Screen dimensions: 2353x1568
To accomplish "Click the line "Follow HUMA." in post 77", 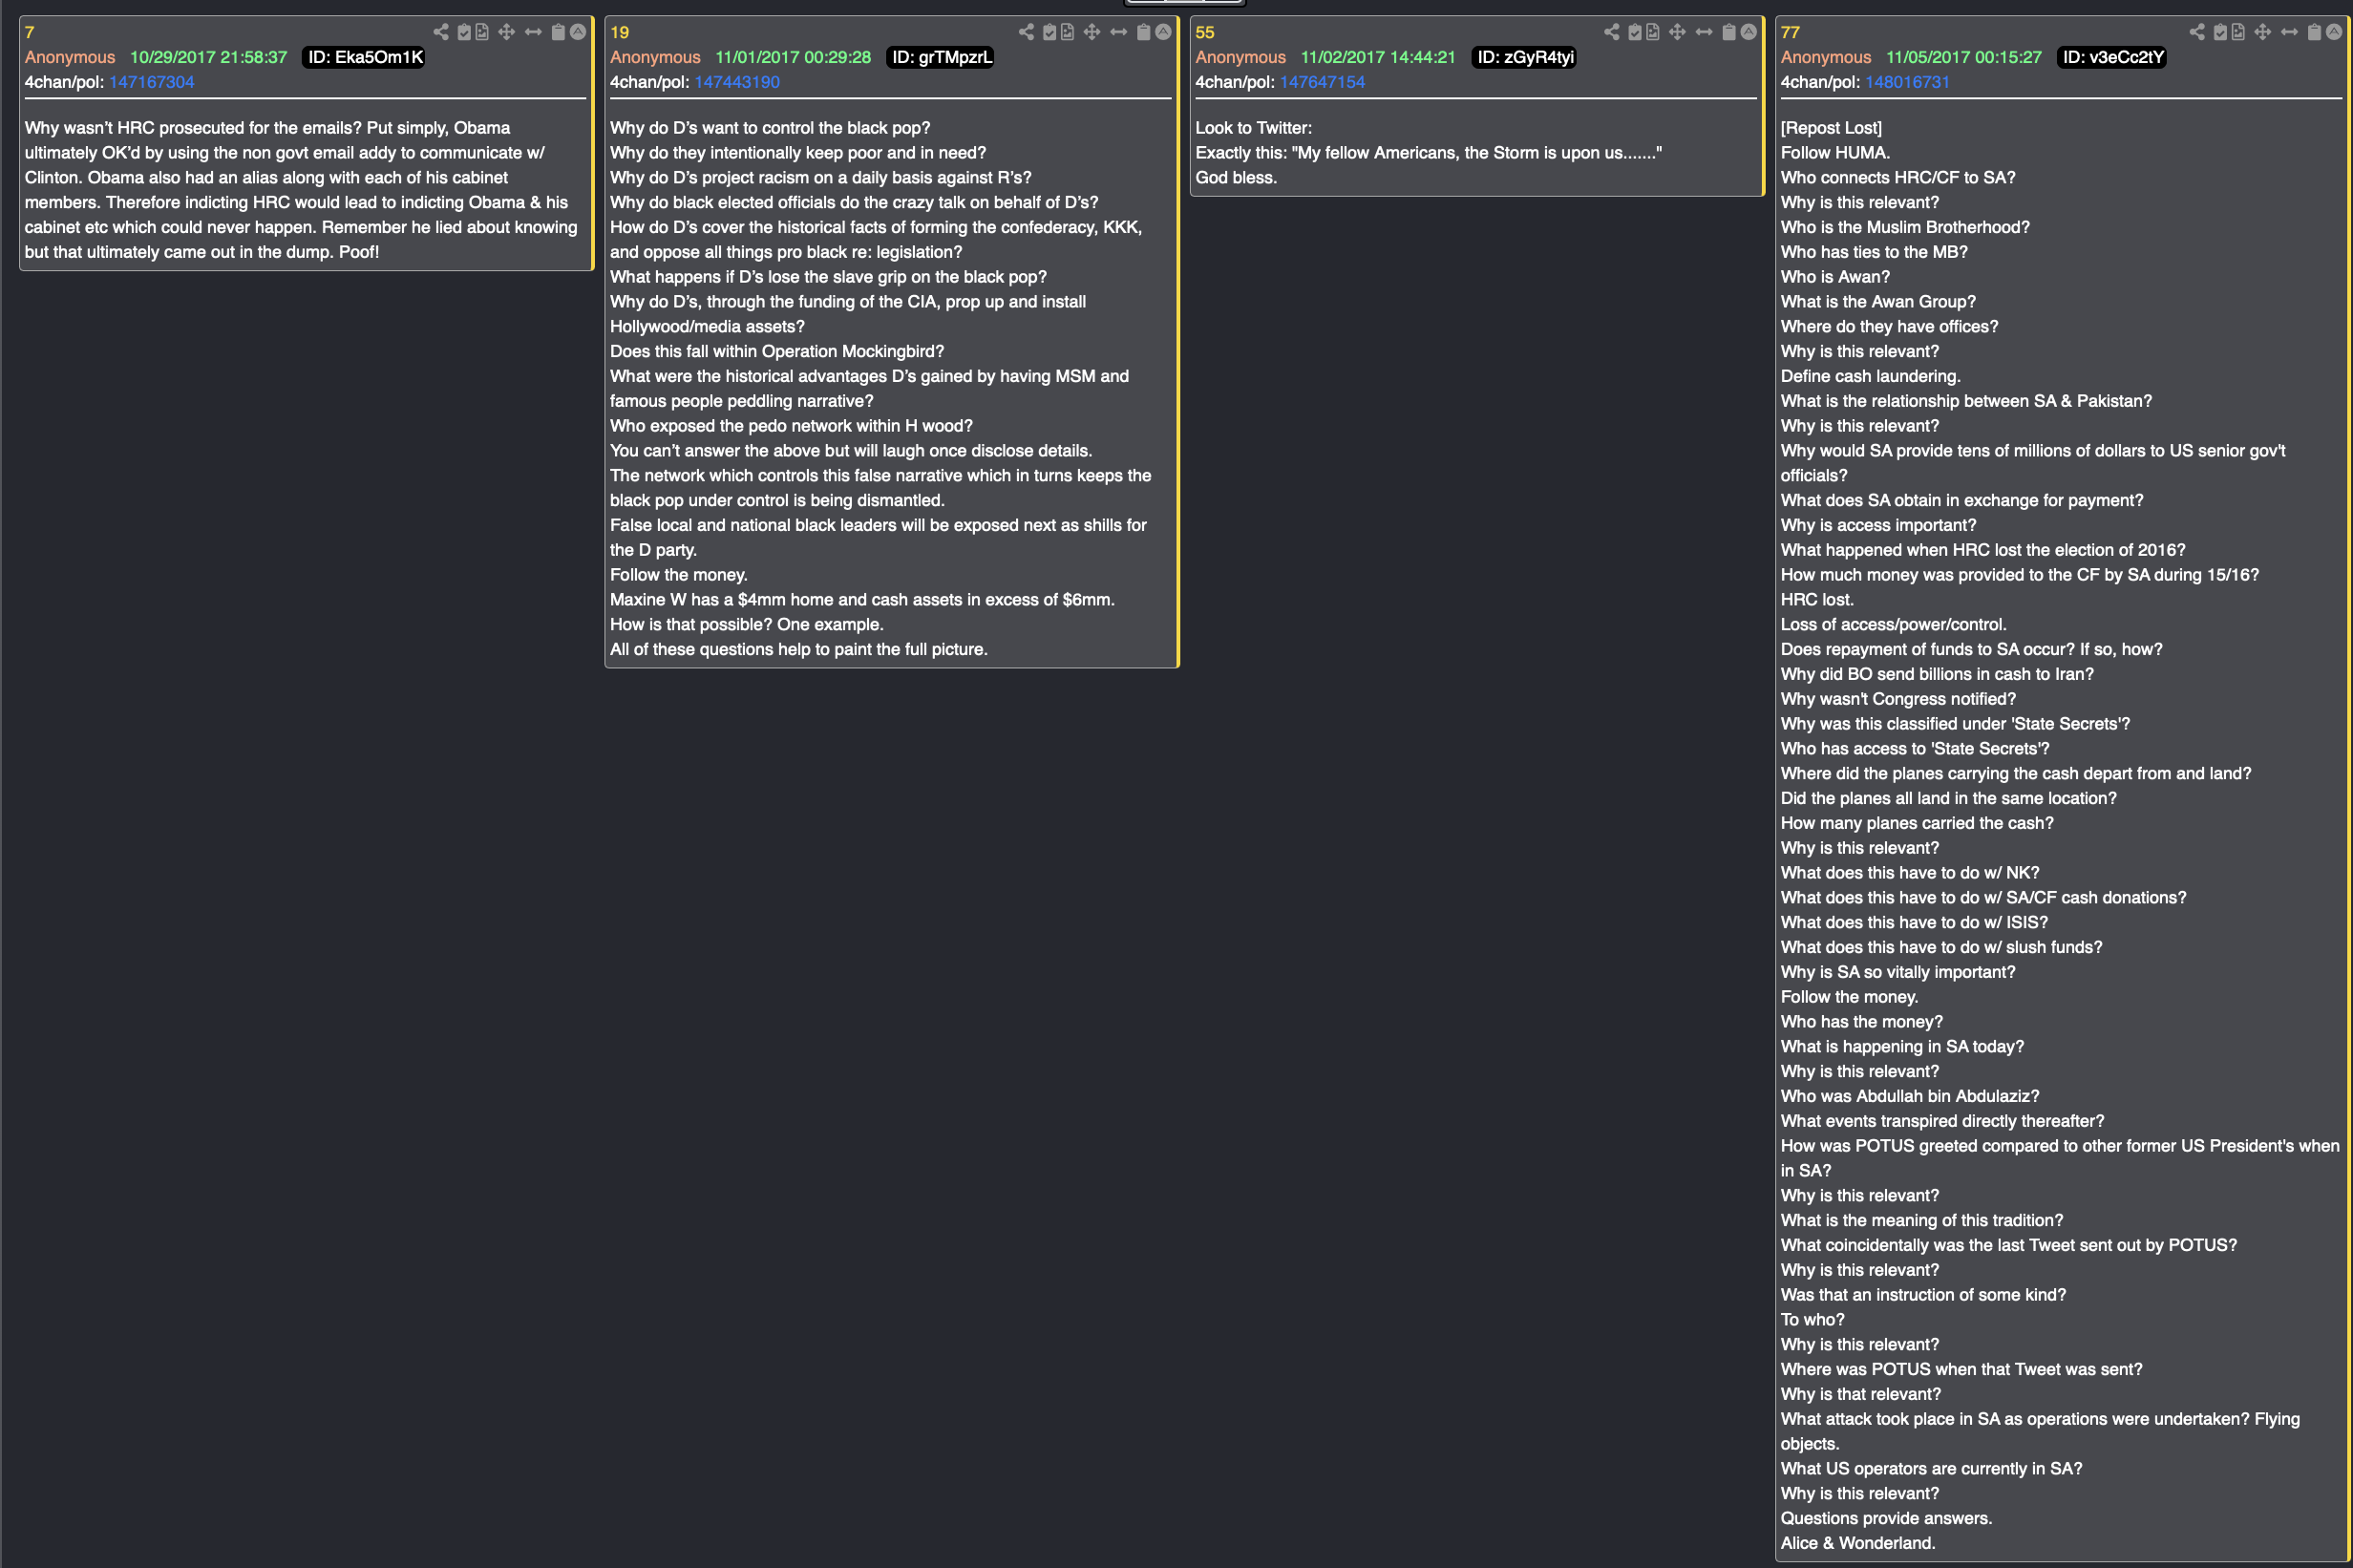I will click(x=1835, y=152).
